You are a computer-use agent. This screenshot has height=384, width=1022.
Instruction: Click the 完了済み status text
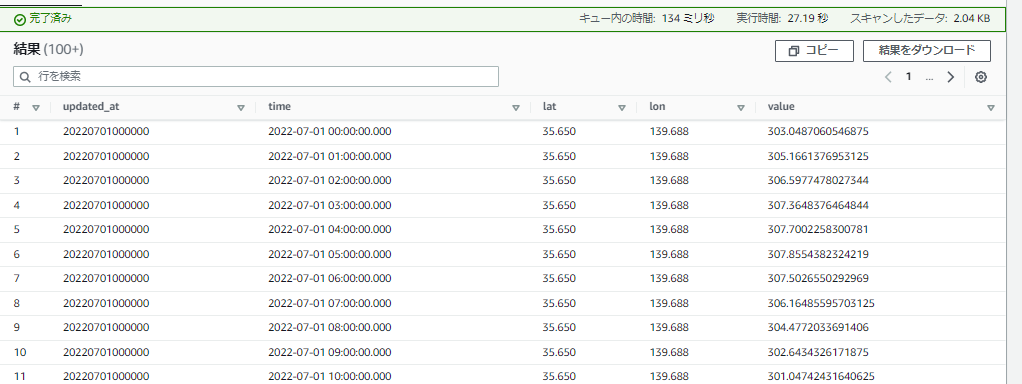tap(51, 19)
